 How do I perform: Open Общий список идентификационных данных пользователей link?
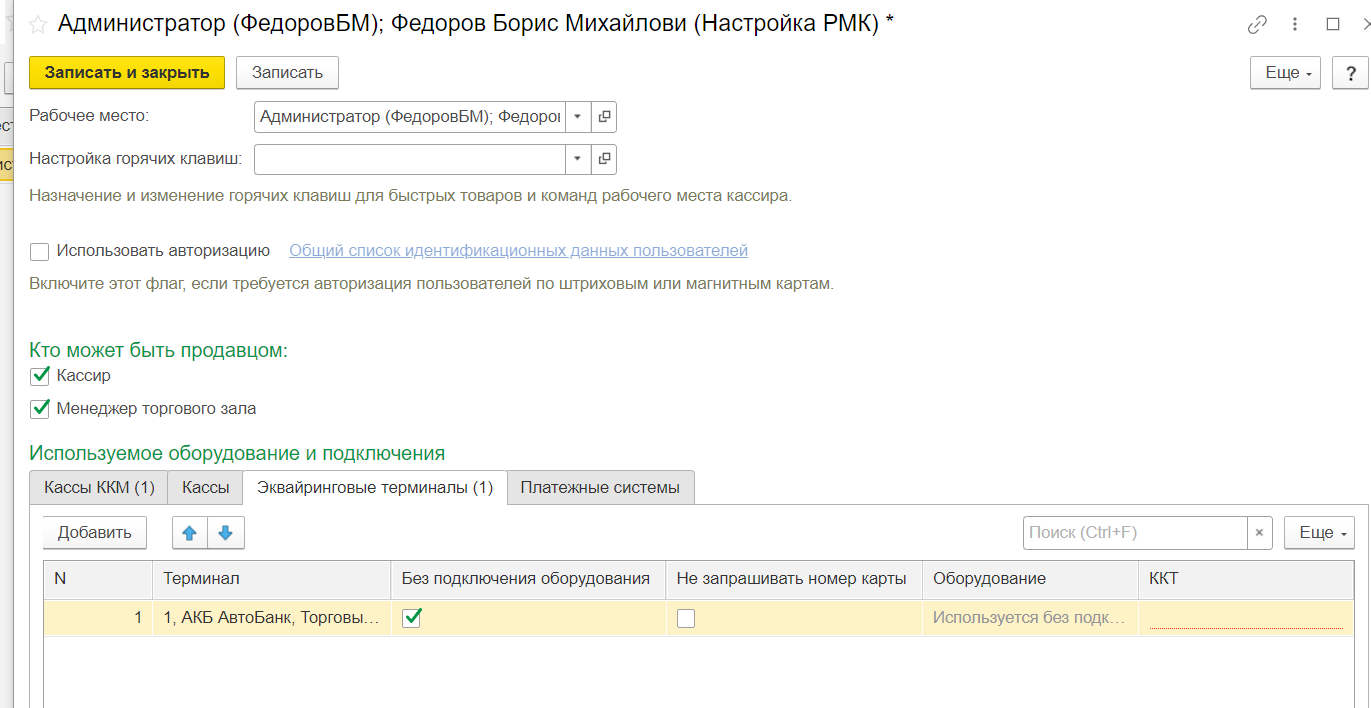[518, 251]
